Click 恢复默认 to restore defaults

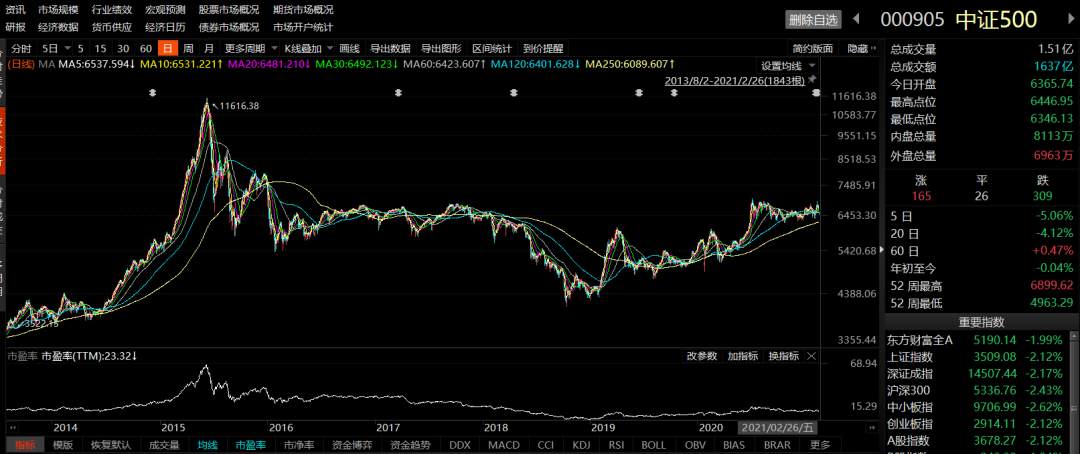(111, 445)
